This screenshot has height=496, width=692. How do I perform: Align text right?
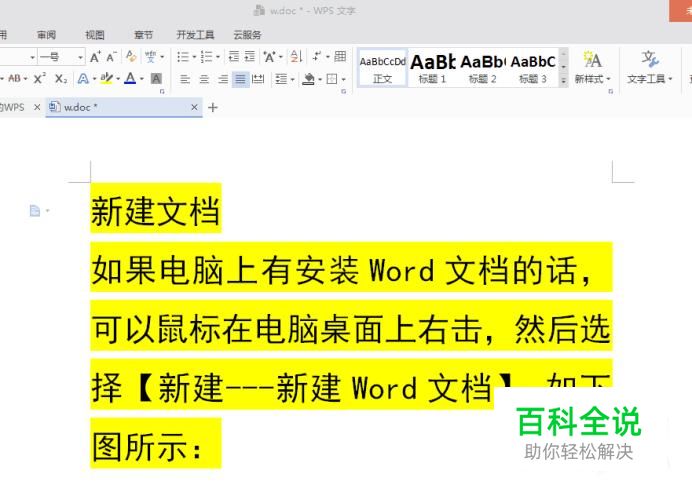point(223,79)
